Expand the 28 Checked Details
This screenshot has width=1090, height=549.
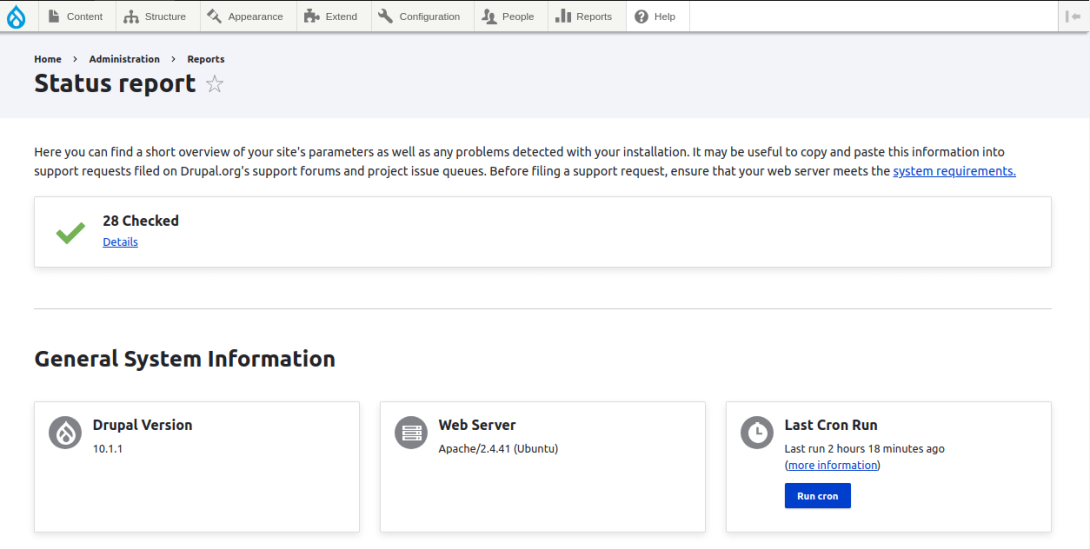point(120,242)
